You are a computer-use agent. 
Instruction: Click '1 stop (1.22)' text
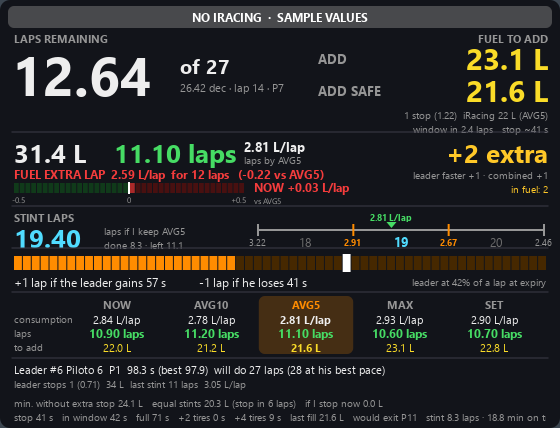tap(431, 116)
